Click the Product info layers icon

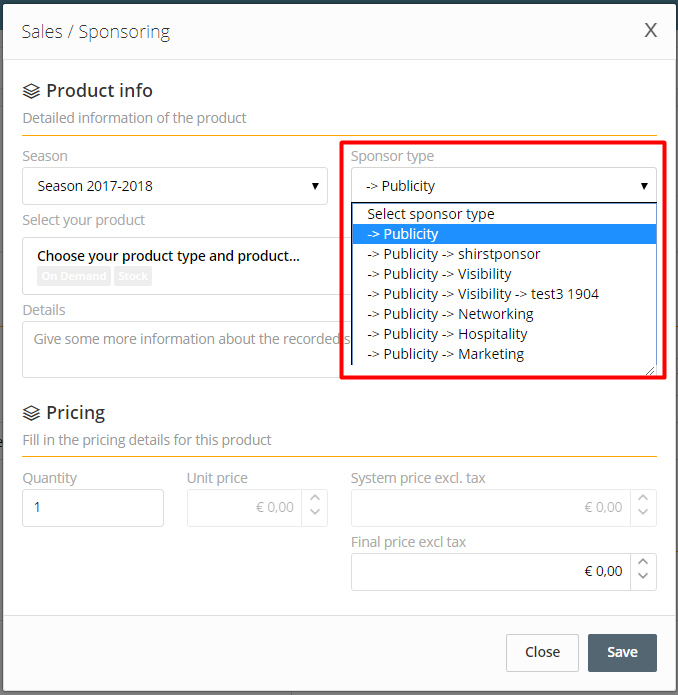[x=31, y=91]
